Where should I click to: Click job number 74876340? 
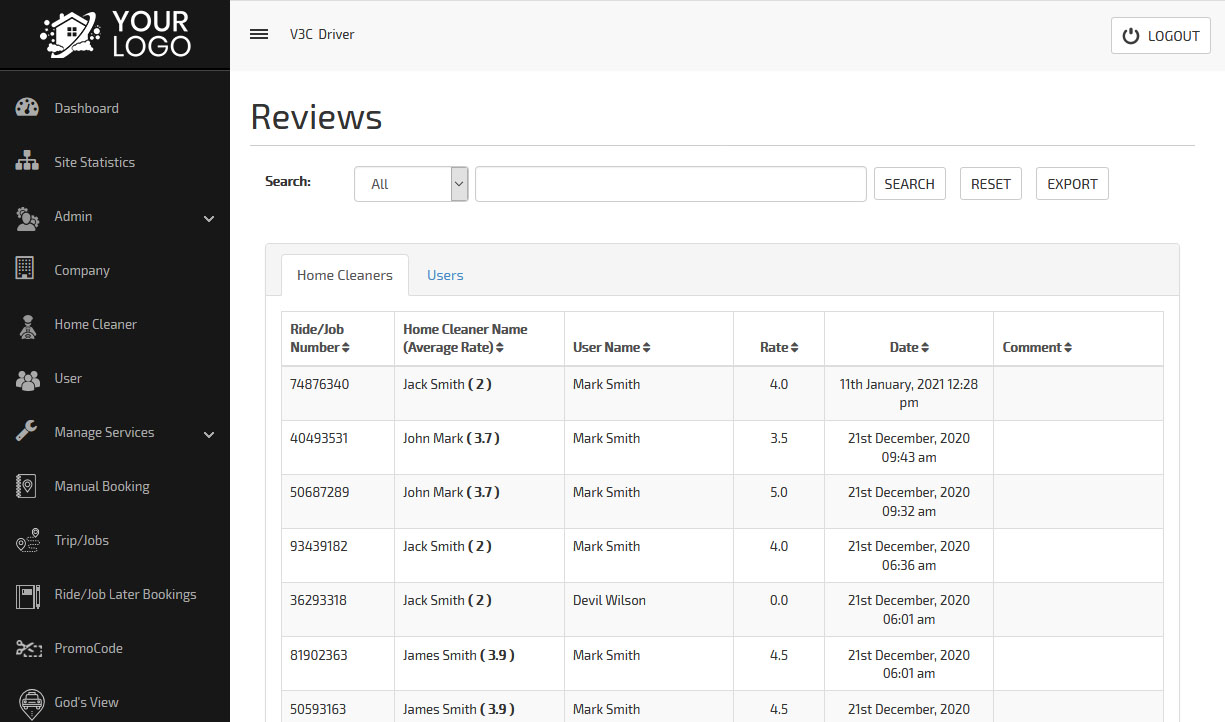tap(319, 384)
